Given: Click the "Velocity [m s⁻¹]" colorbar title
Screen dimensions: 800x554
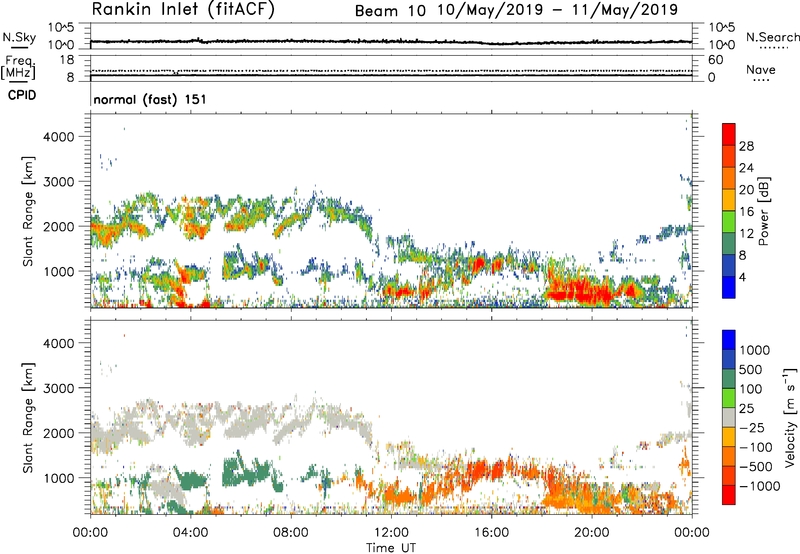Looking at the screenshot, I should 790,417.
